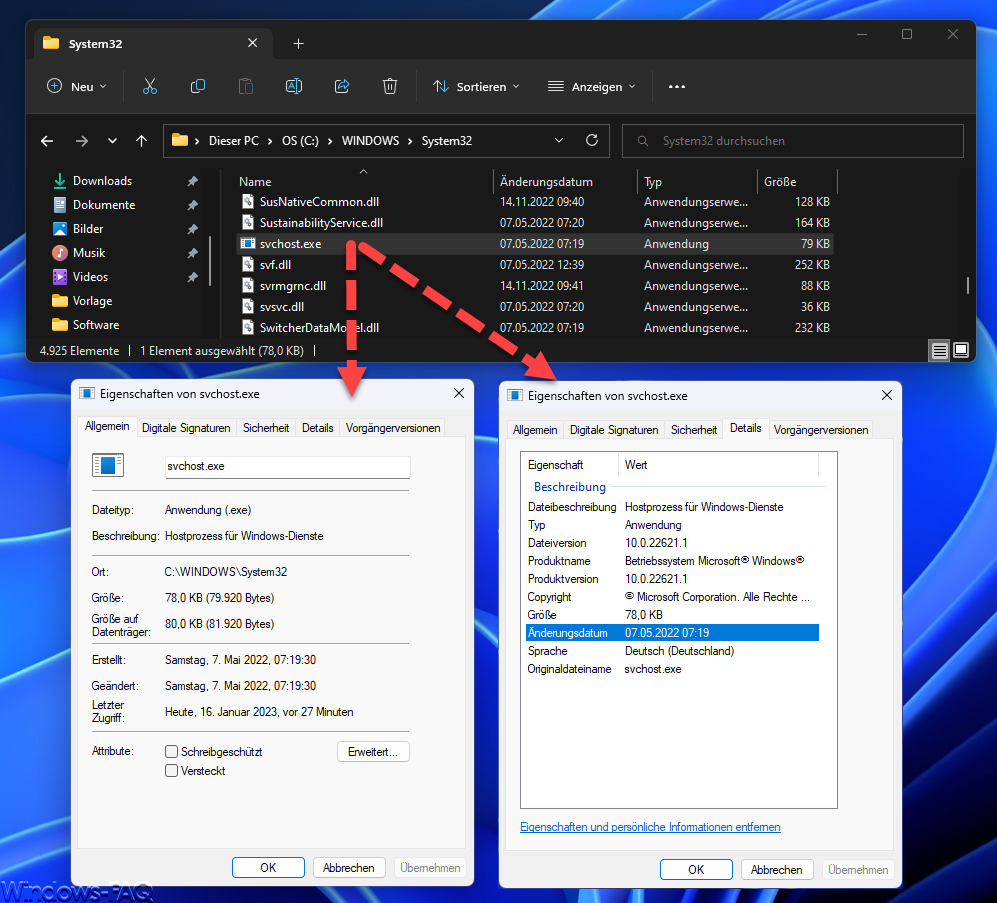997x903 pixels.
Task: Add a new tab with plus icon
Action: point(298,43)
